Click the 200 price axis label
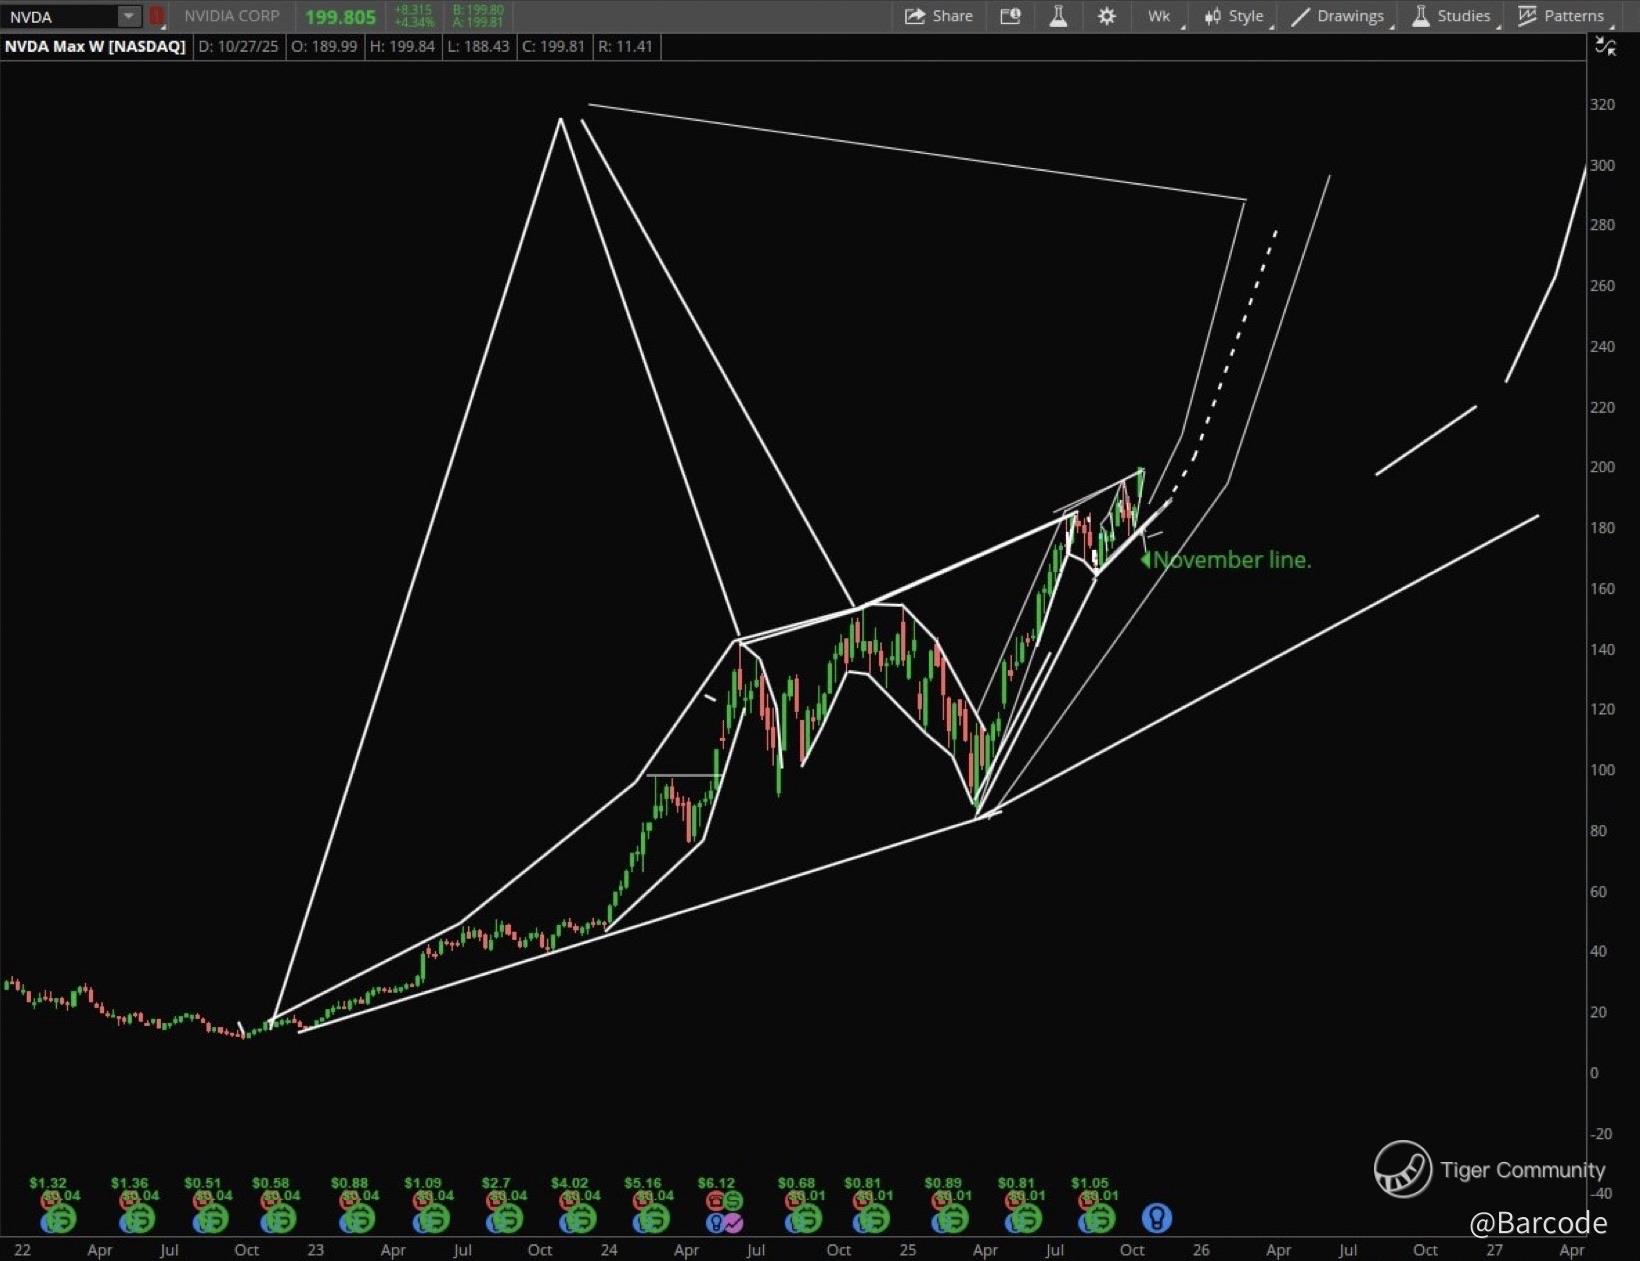Screen dimensions: 1640x1261 coord(1602,467)
